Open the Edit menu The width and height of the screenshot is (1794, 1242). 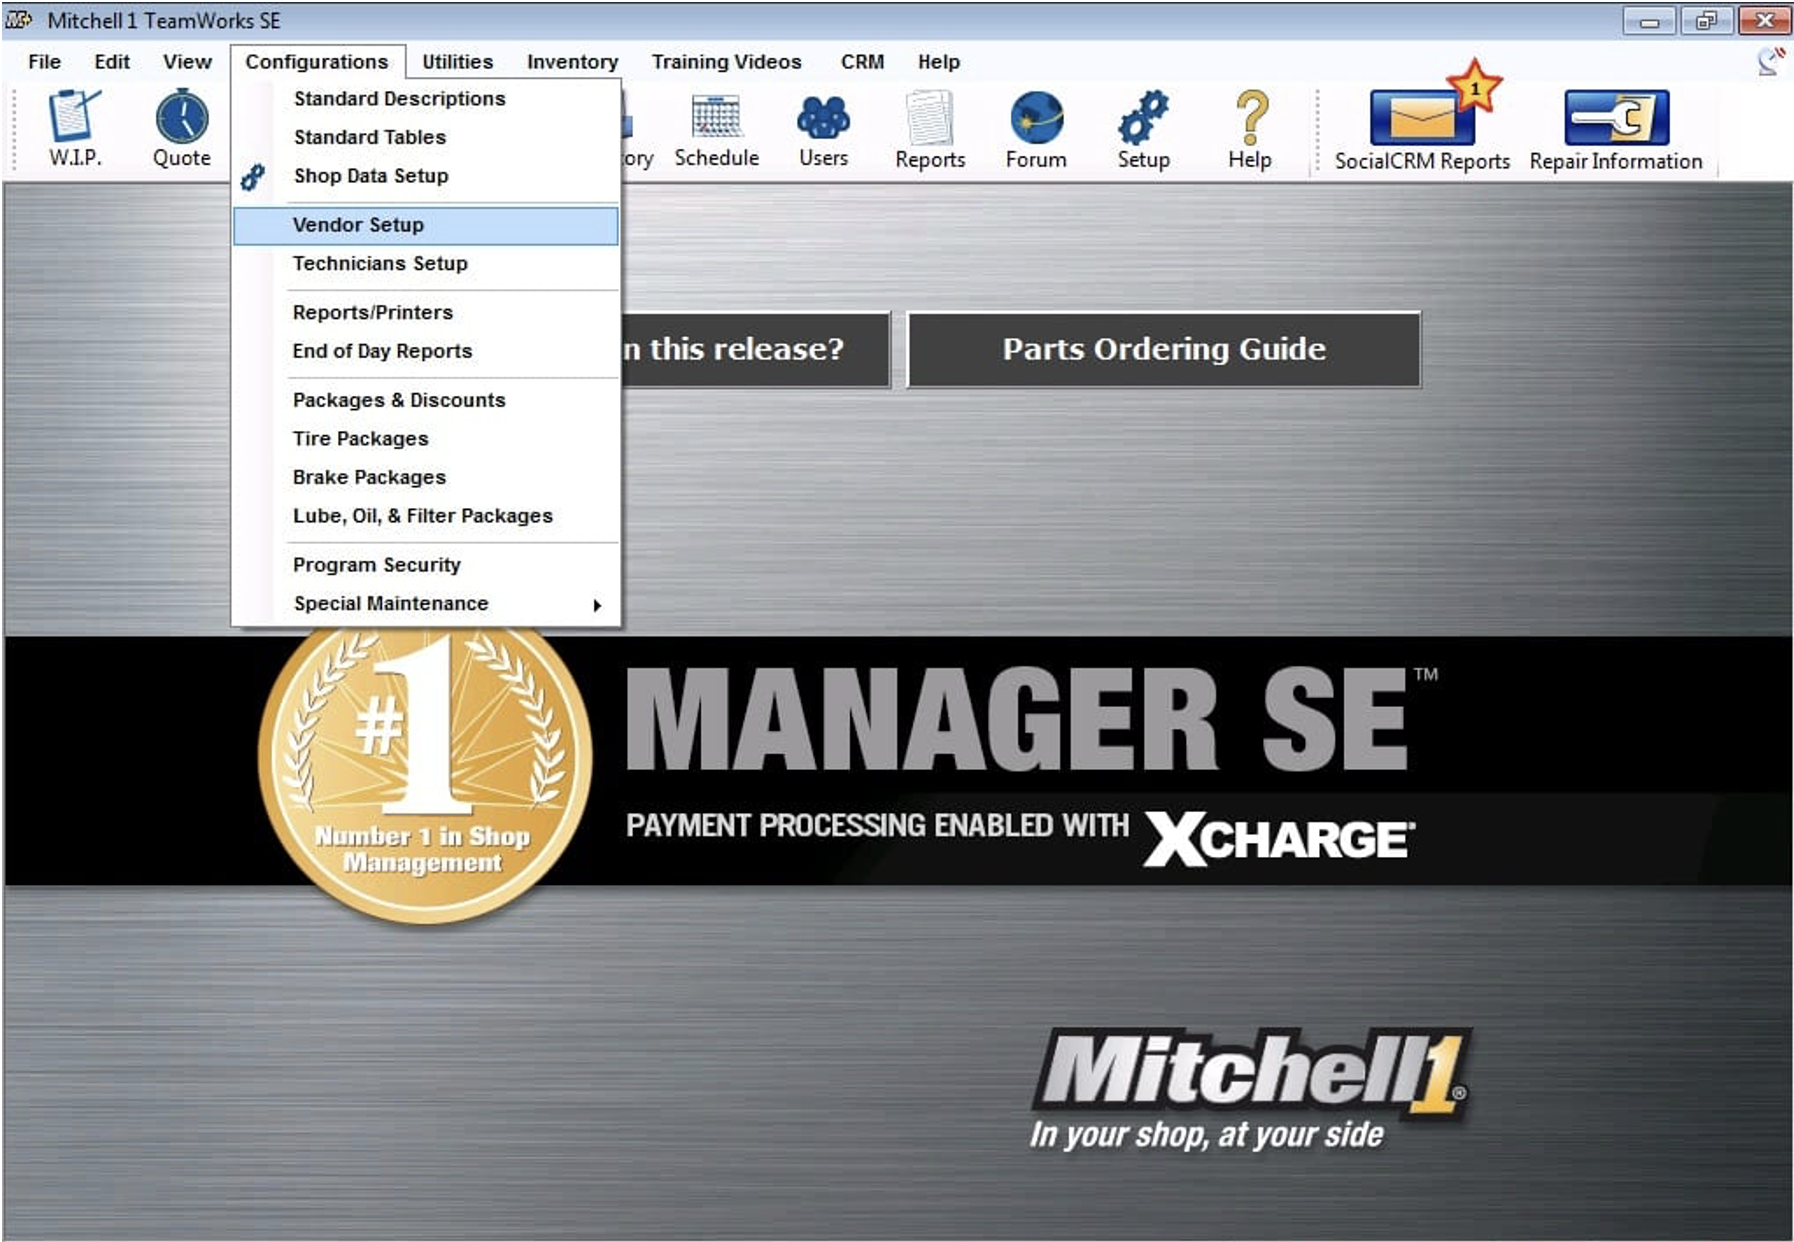pyautogui.click(x=112, y=62)
